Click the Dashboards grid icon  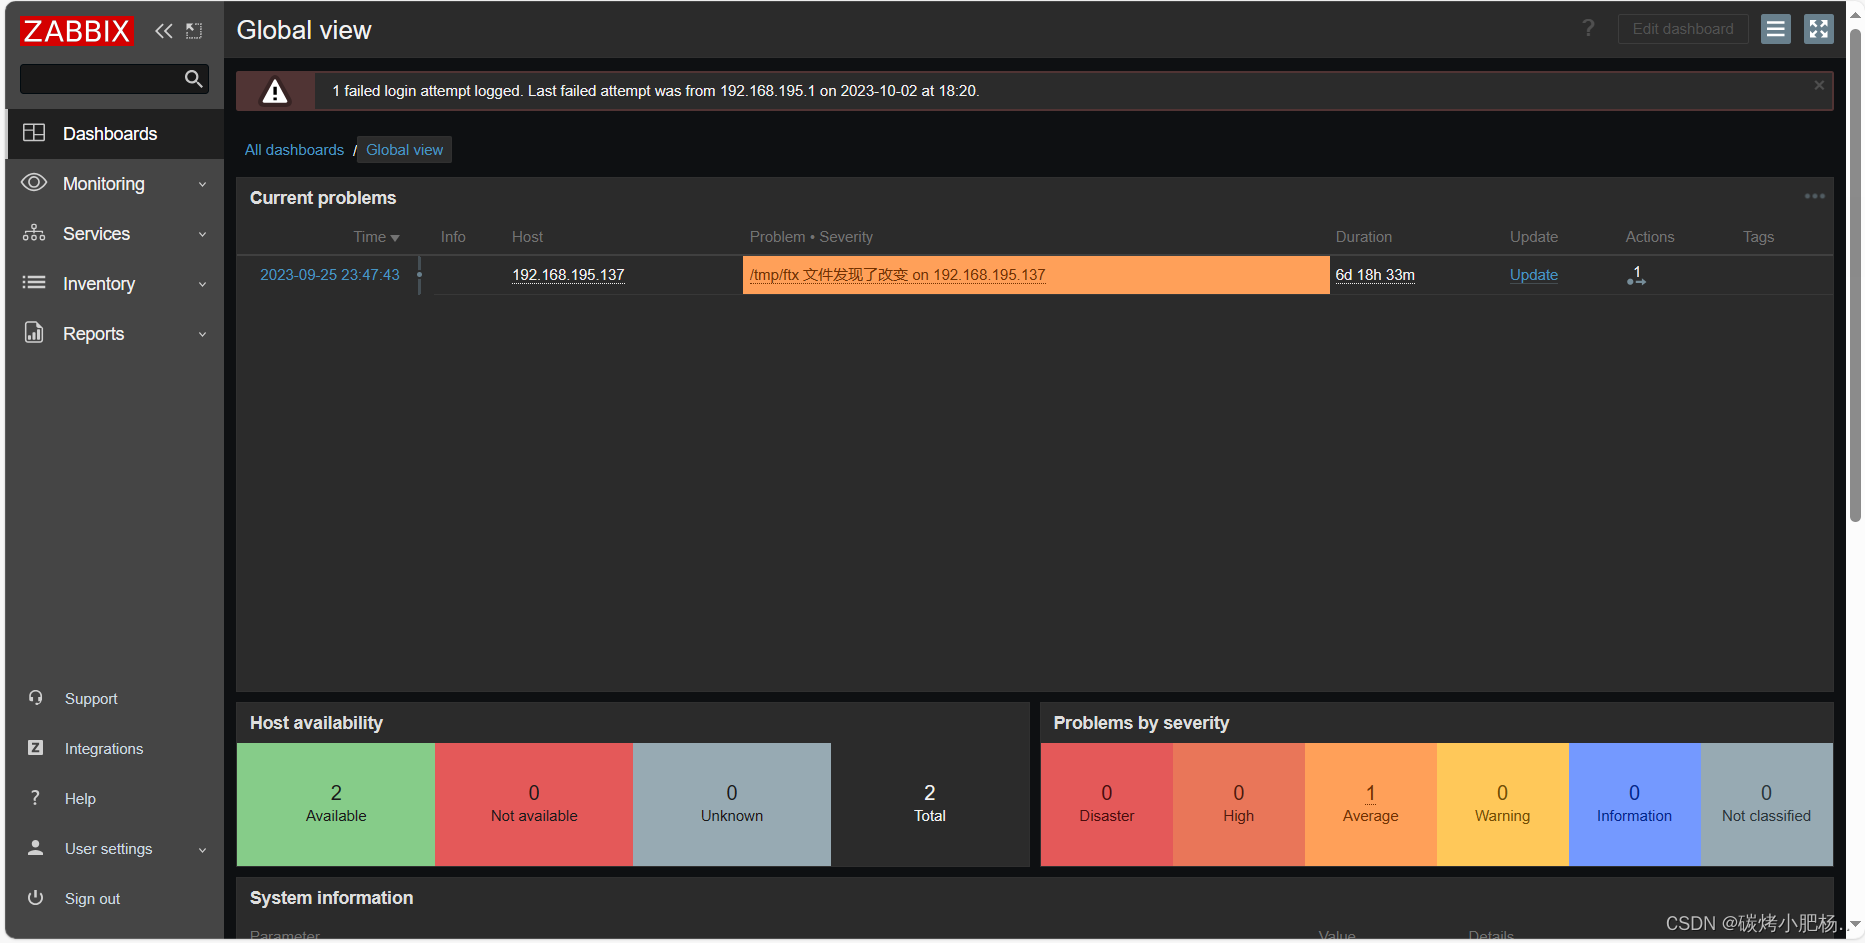click(x=34, y=133)
